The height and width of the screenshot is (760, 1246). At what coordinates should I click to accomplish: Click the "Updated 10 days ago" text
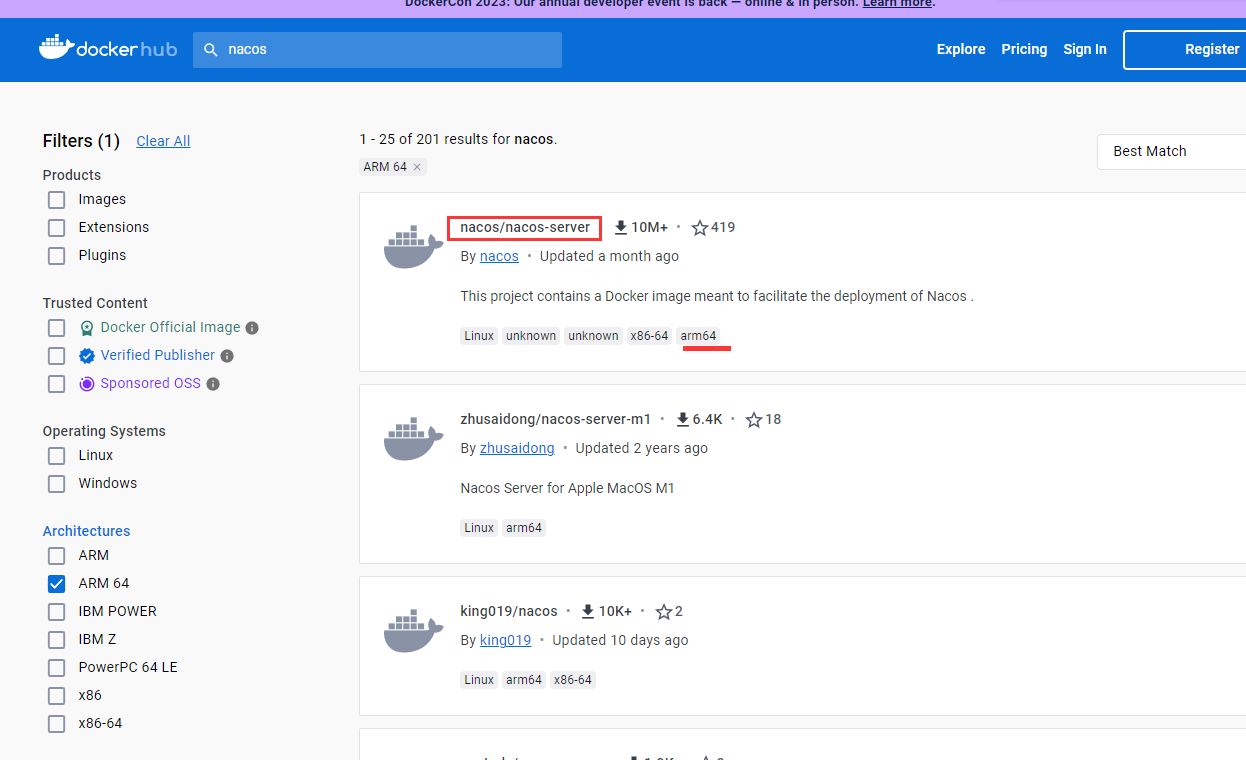pyautogui.click(x=620, y=640)
